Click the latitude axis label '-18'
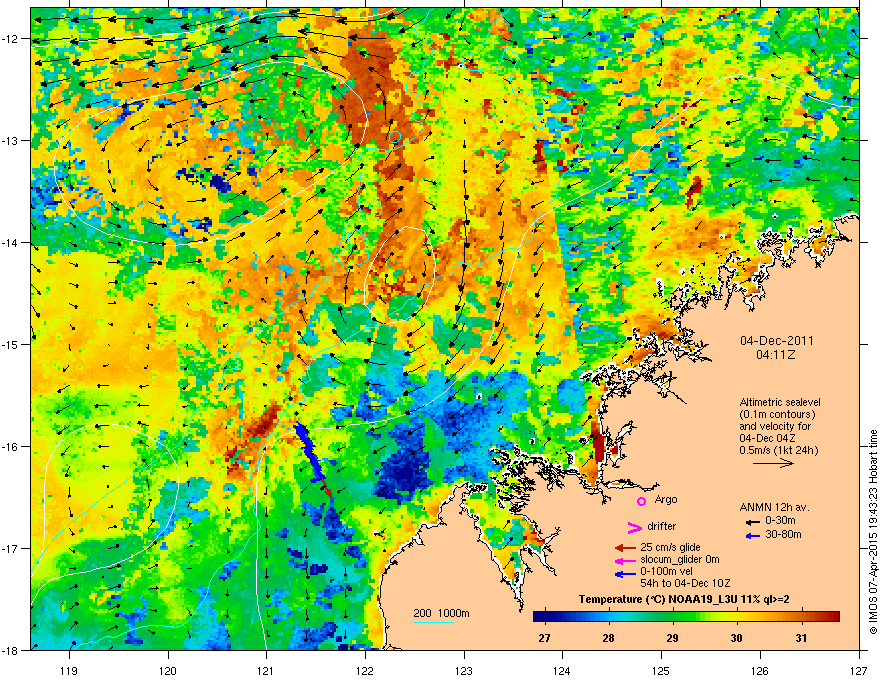This screenshot has width=880, height=680. (x=10, y=650)
